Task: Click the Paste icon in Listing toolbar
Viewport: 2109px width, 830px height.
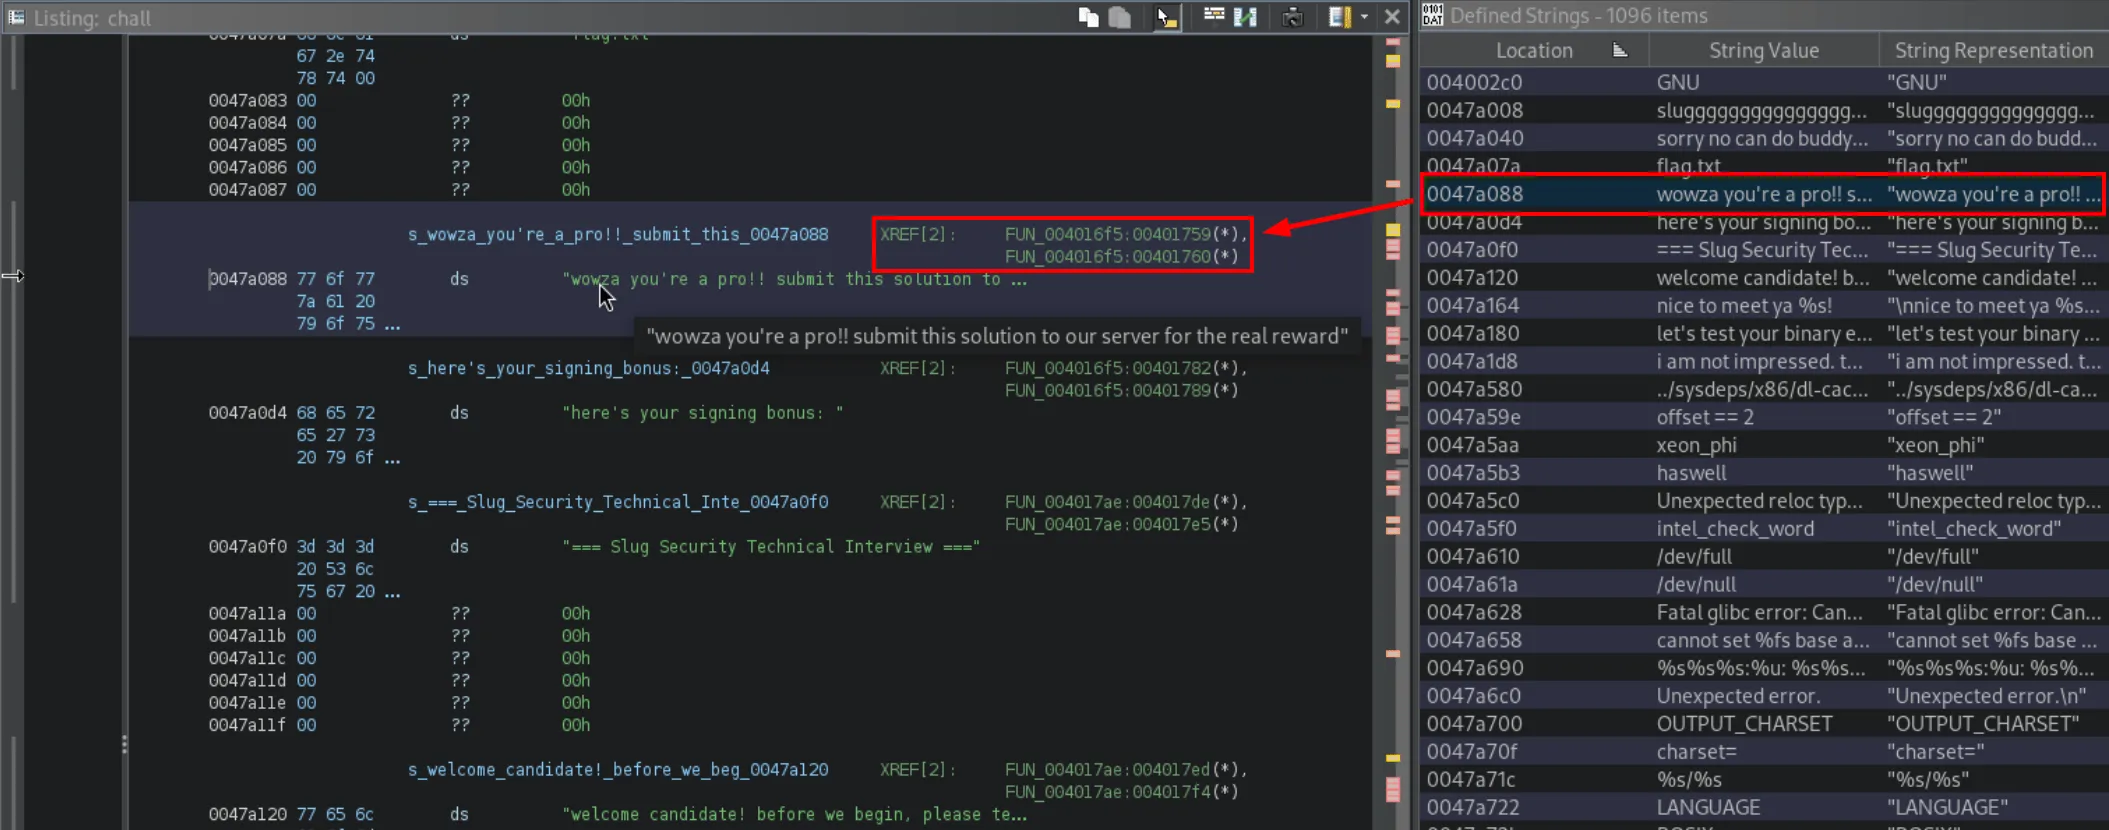Action: 1120,17
